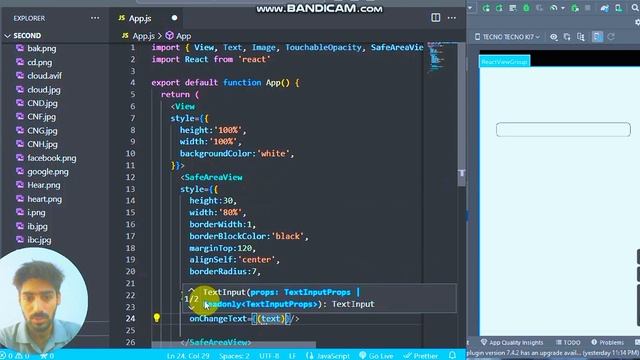Open Layout Inspector view options eye
640x360 pixels.
(553, 37)
